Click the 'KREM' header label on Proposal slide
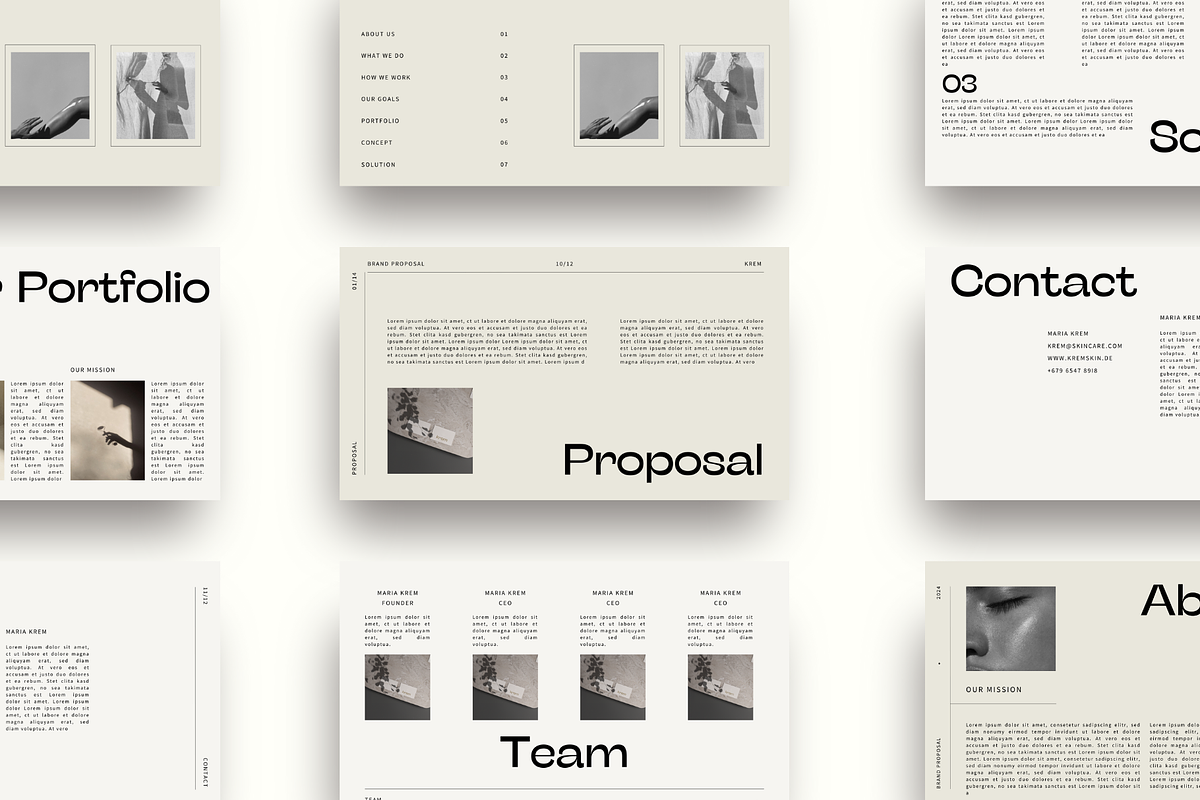 (753, 264)
